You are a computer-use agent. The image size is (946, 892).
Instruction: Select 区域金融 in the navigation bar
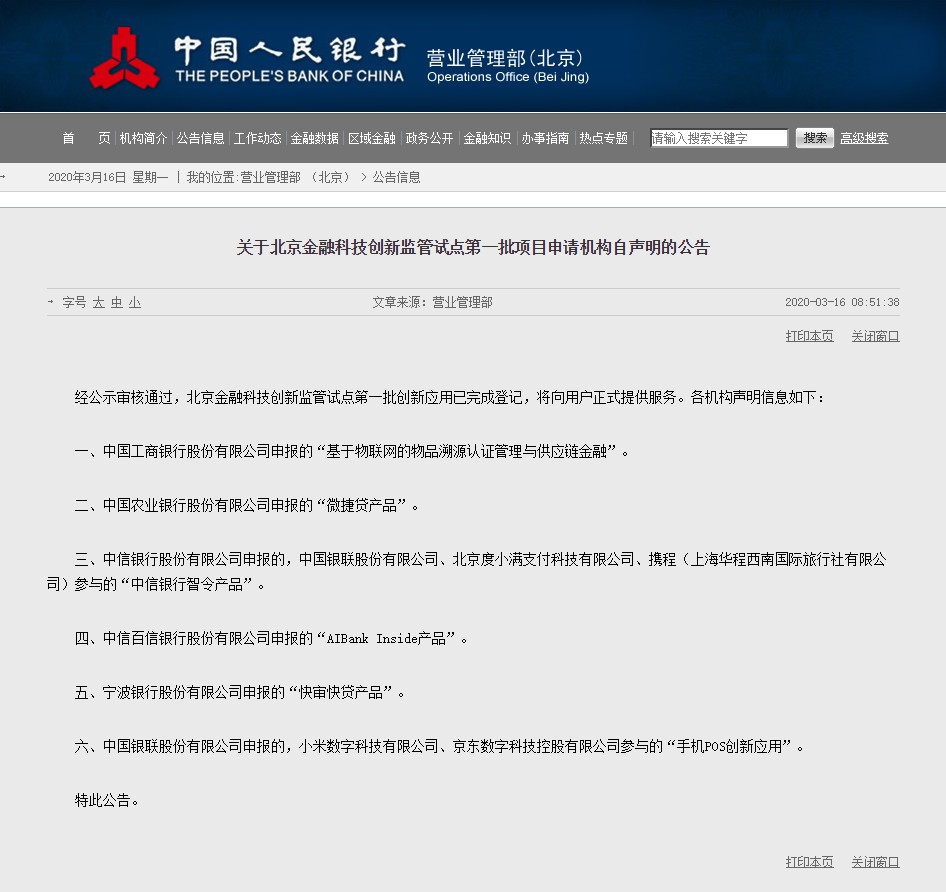coord(372,138)
